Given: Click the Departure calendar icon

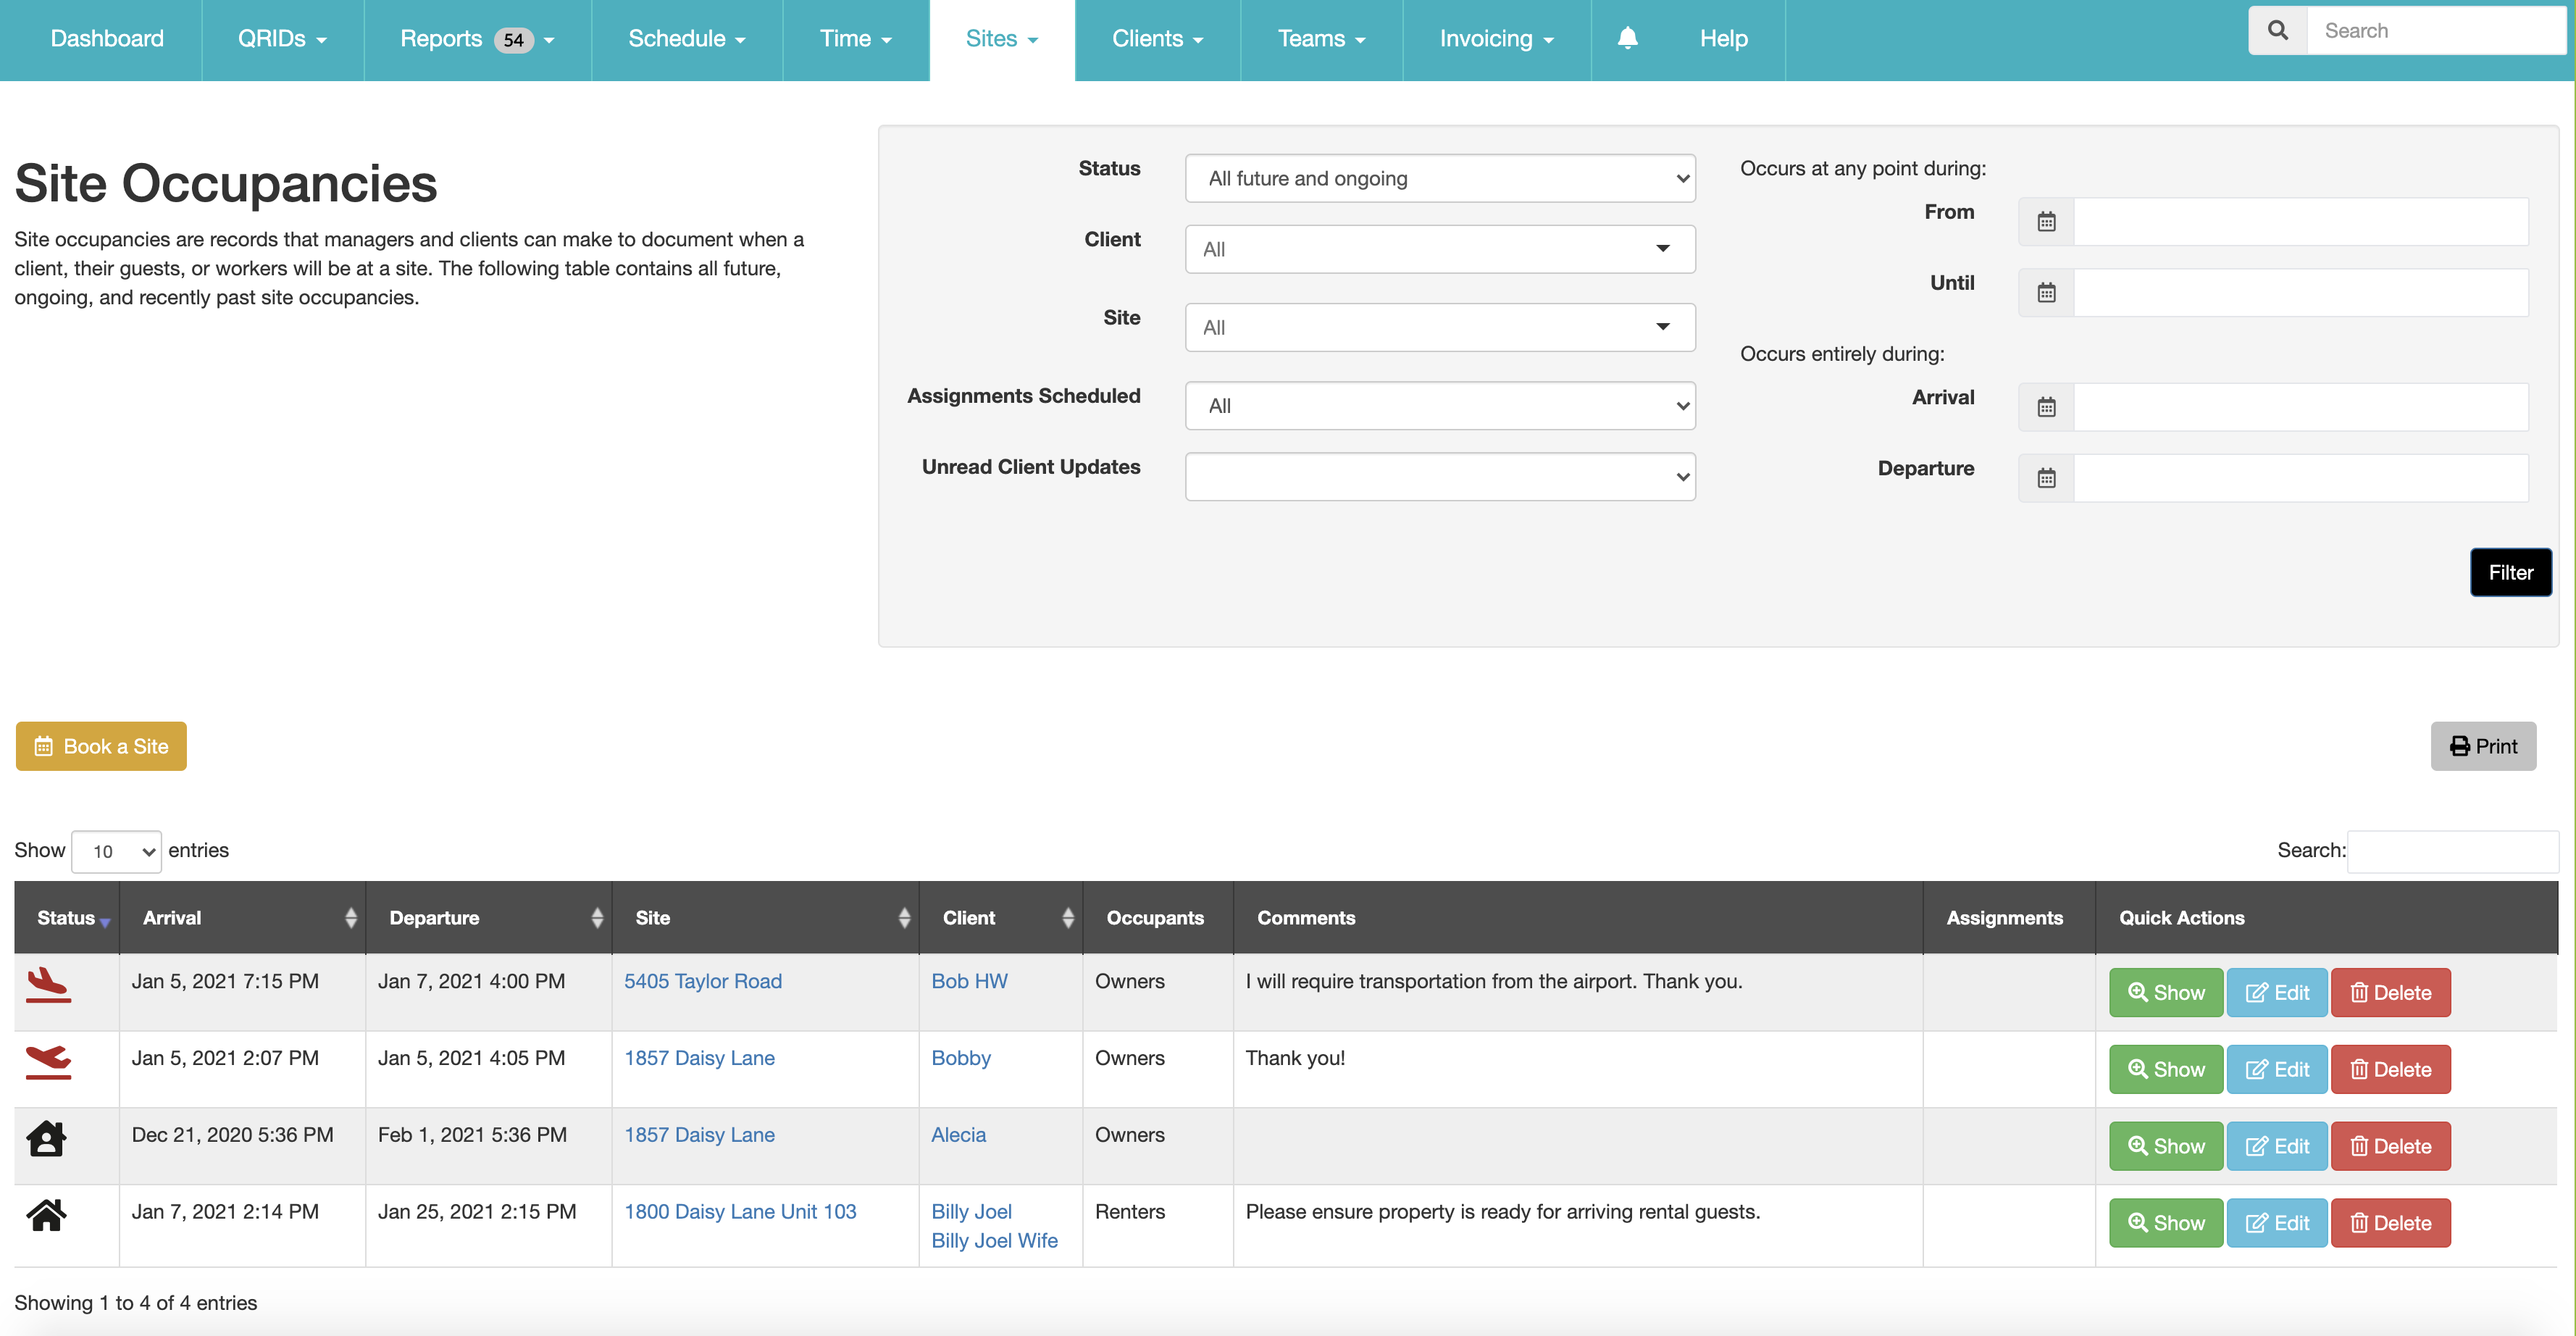Looking at the screenshot, I should 2046,478.
